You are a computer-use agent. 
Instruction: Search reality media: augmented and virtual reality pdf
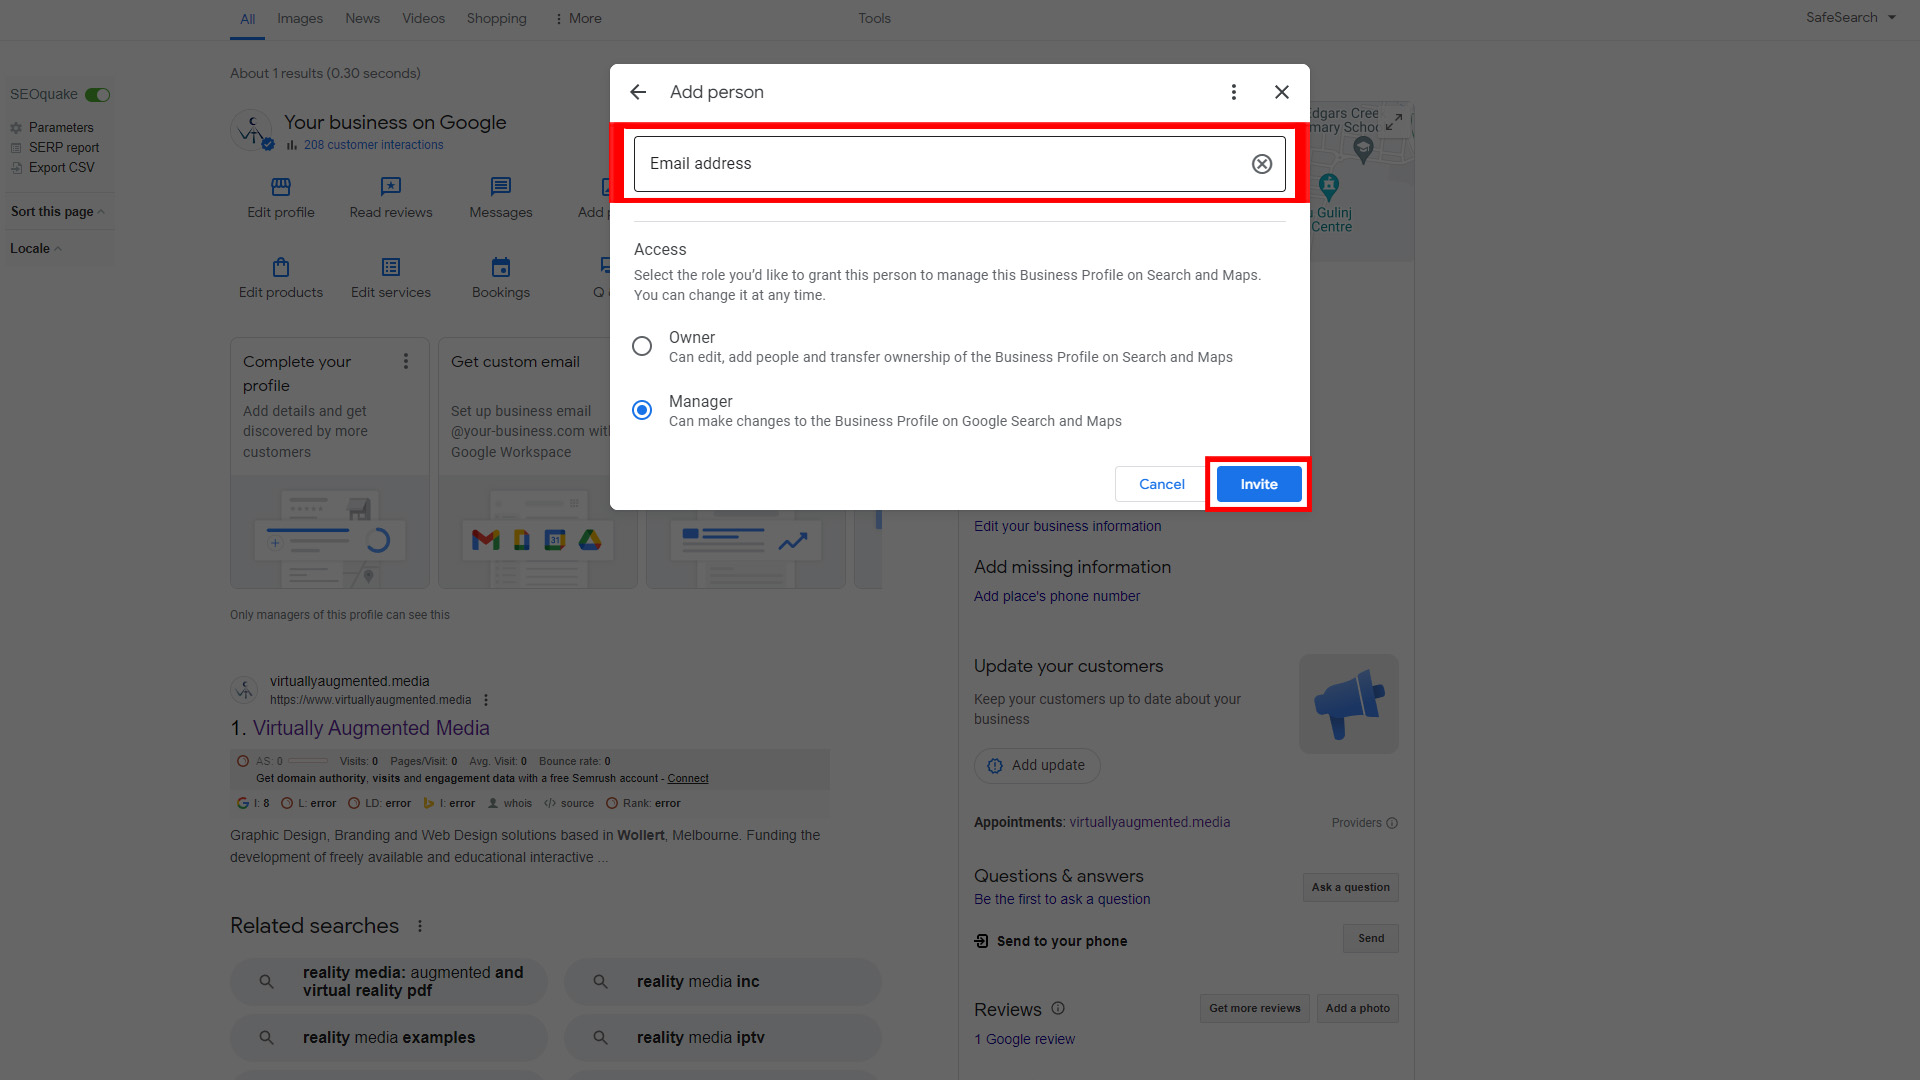(388, 982)
